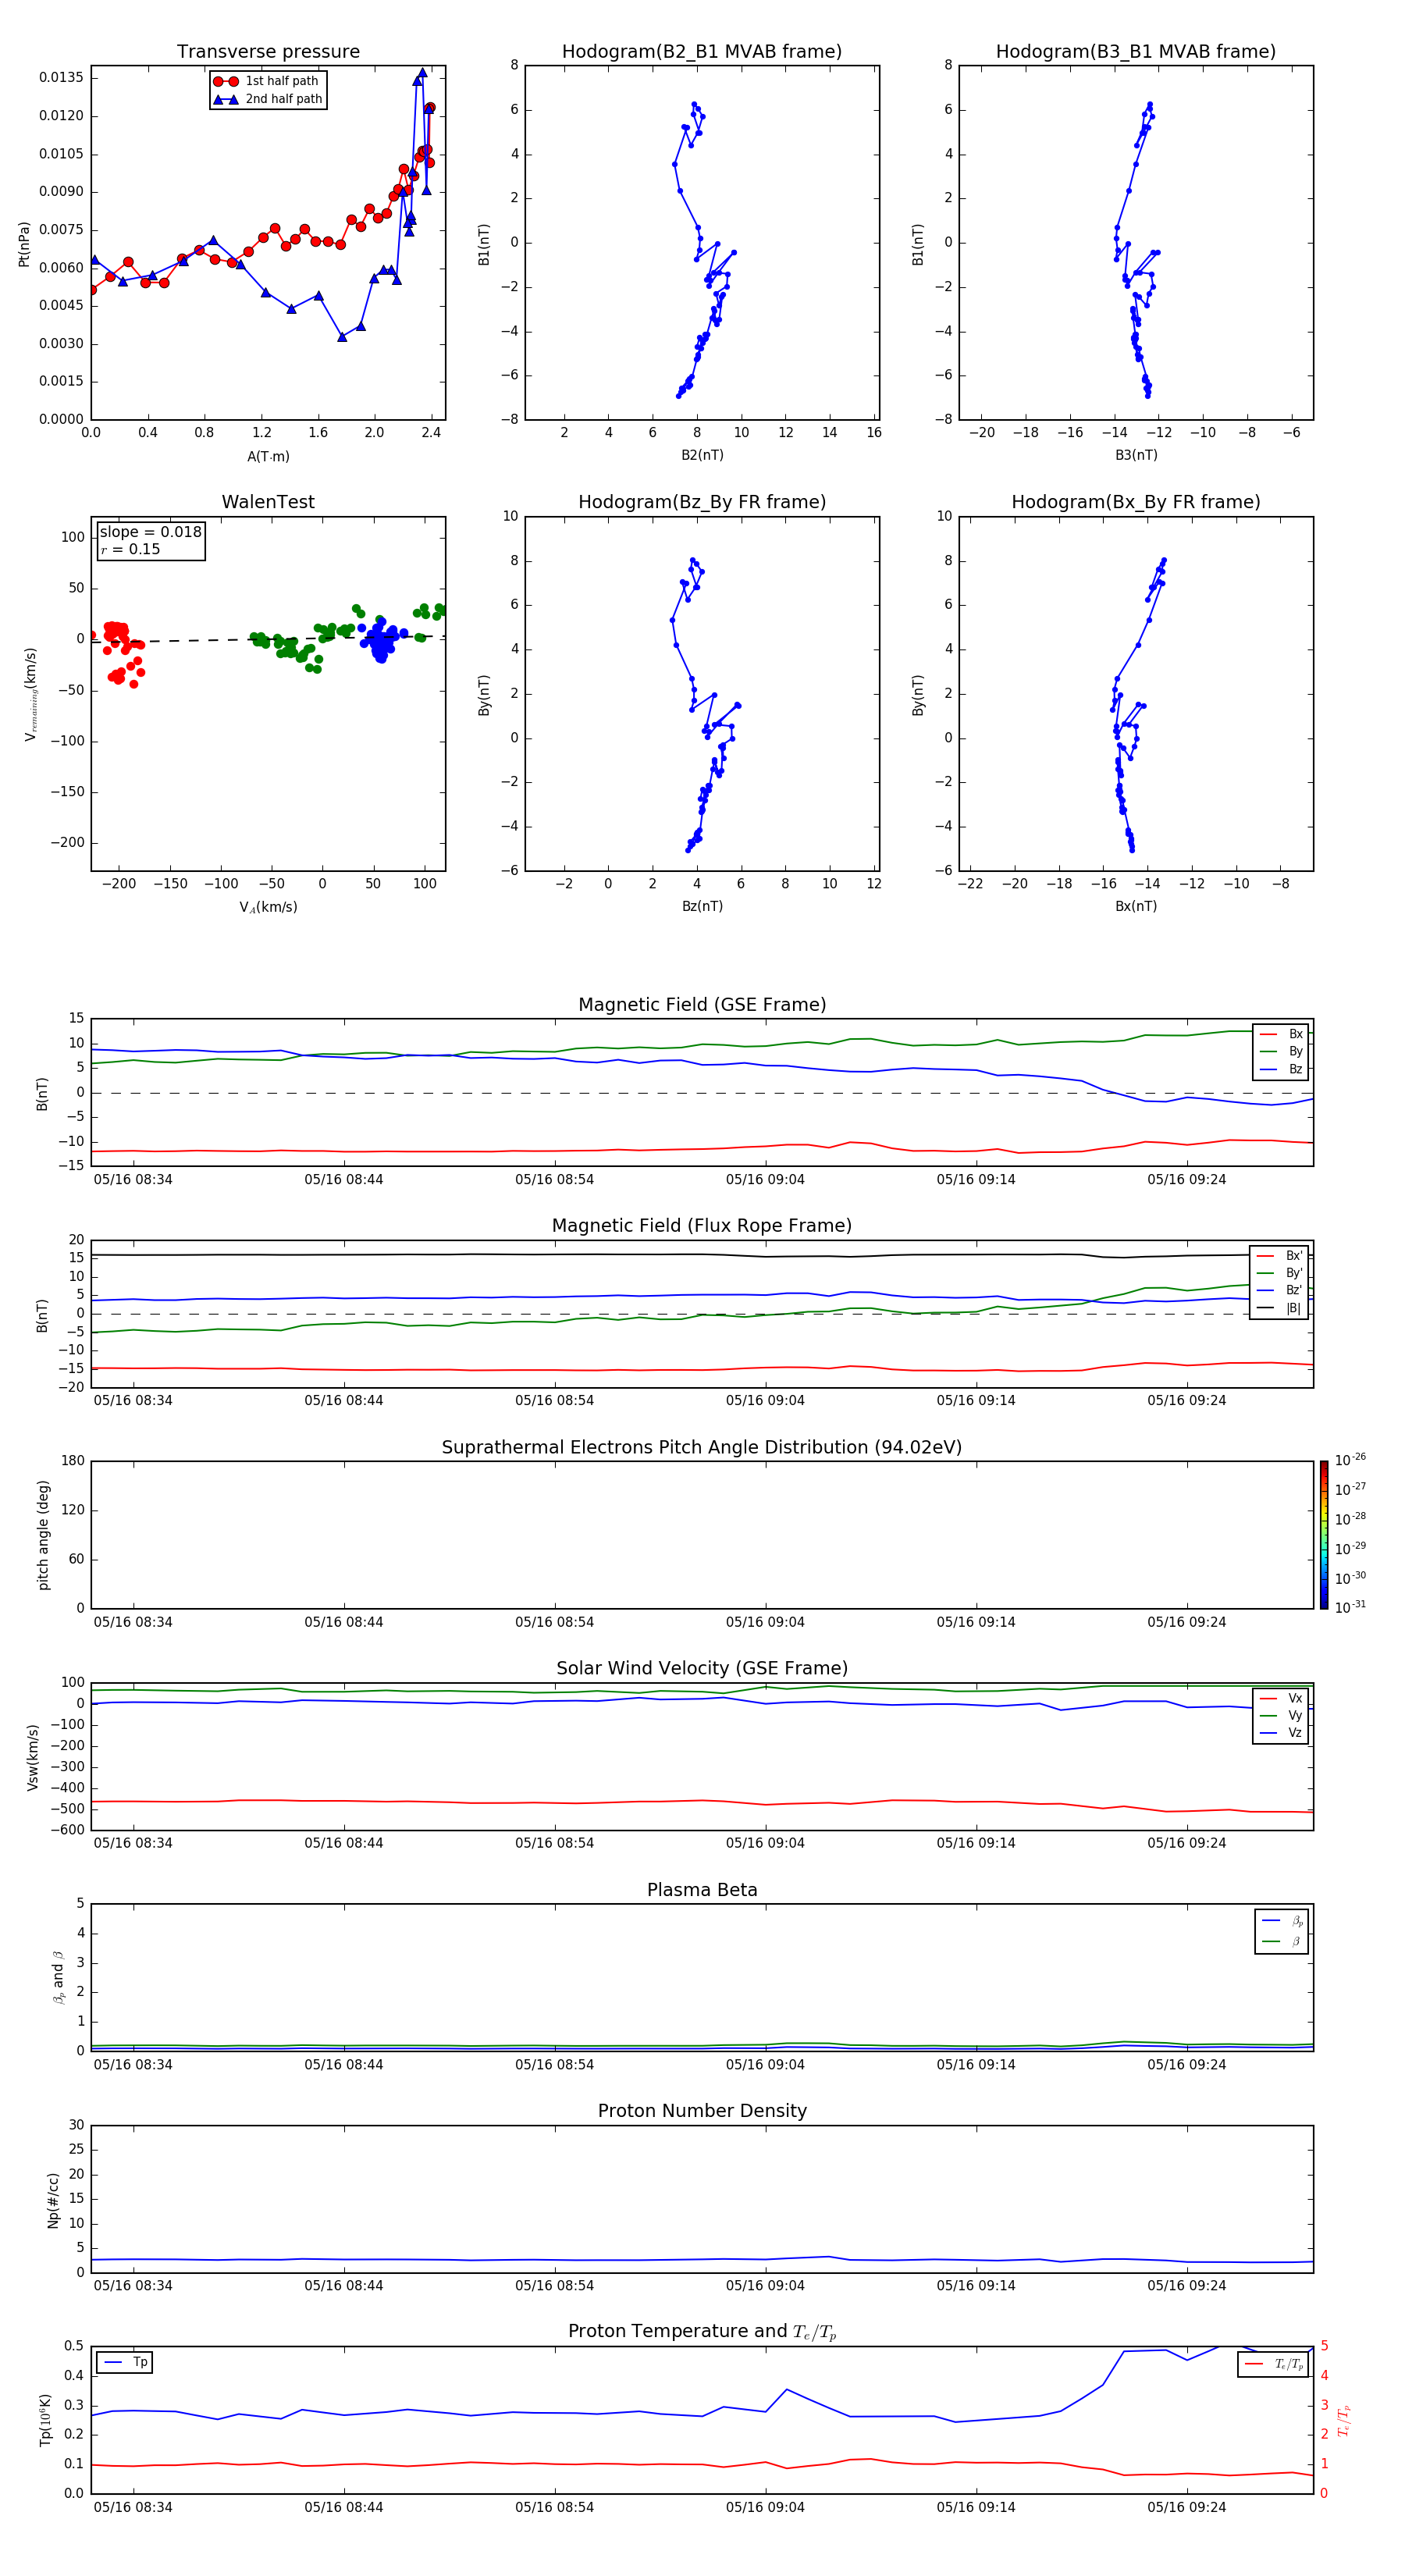Image resolution: width=1405 pixels, height=2576 pixels.
Task: Click the "V_A(km/s)" x-axis label
Action: (x=268, y=907)
